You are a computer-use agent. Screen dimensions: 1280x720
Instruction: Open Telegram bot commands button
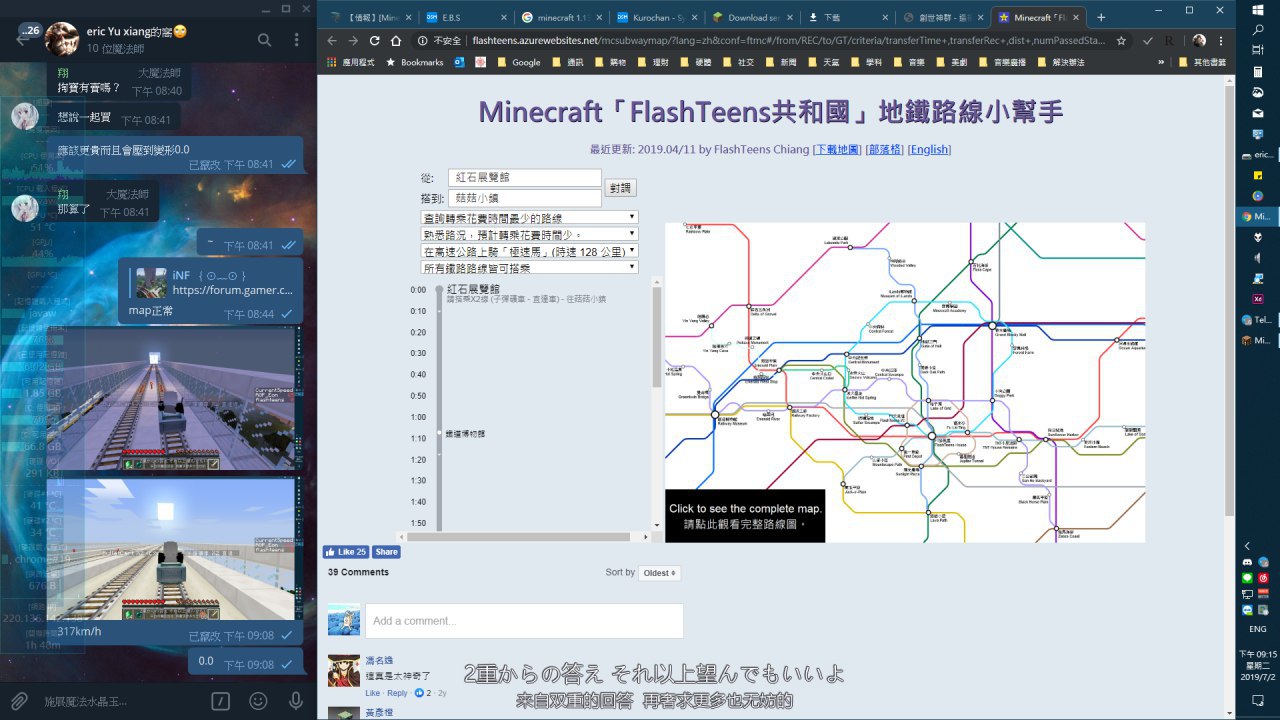pos(221,701)
